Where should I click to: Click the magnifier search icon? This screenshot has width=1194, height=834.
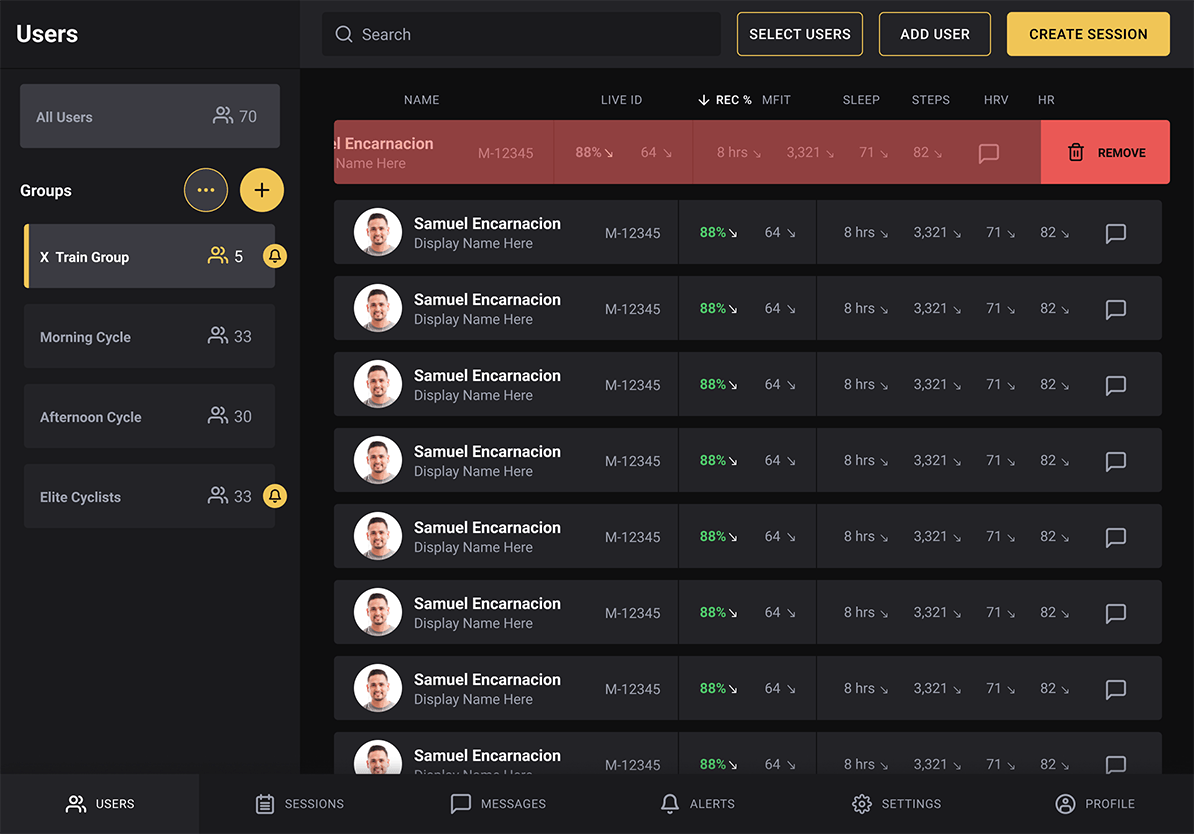pos(344,34)
